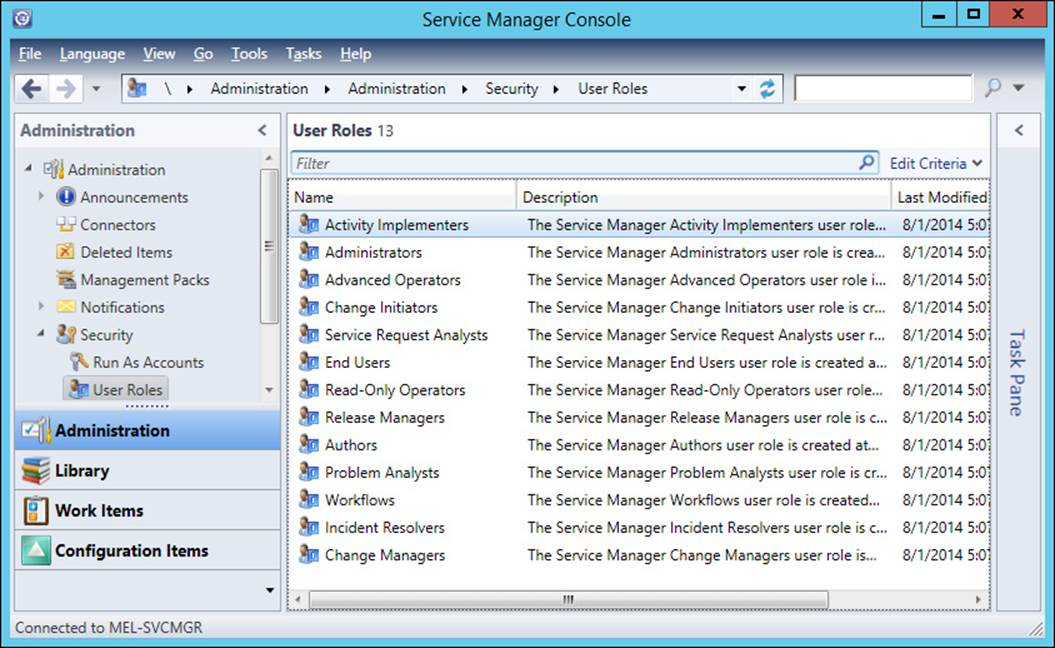Viewport: 1055px width, 648px height.
Task: Open the Language menu
Action: coord(92,53)
